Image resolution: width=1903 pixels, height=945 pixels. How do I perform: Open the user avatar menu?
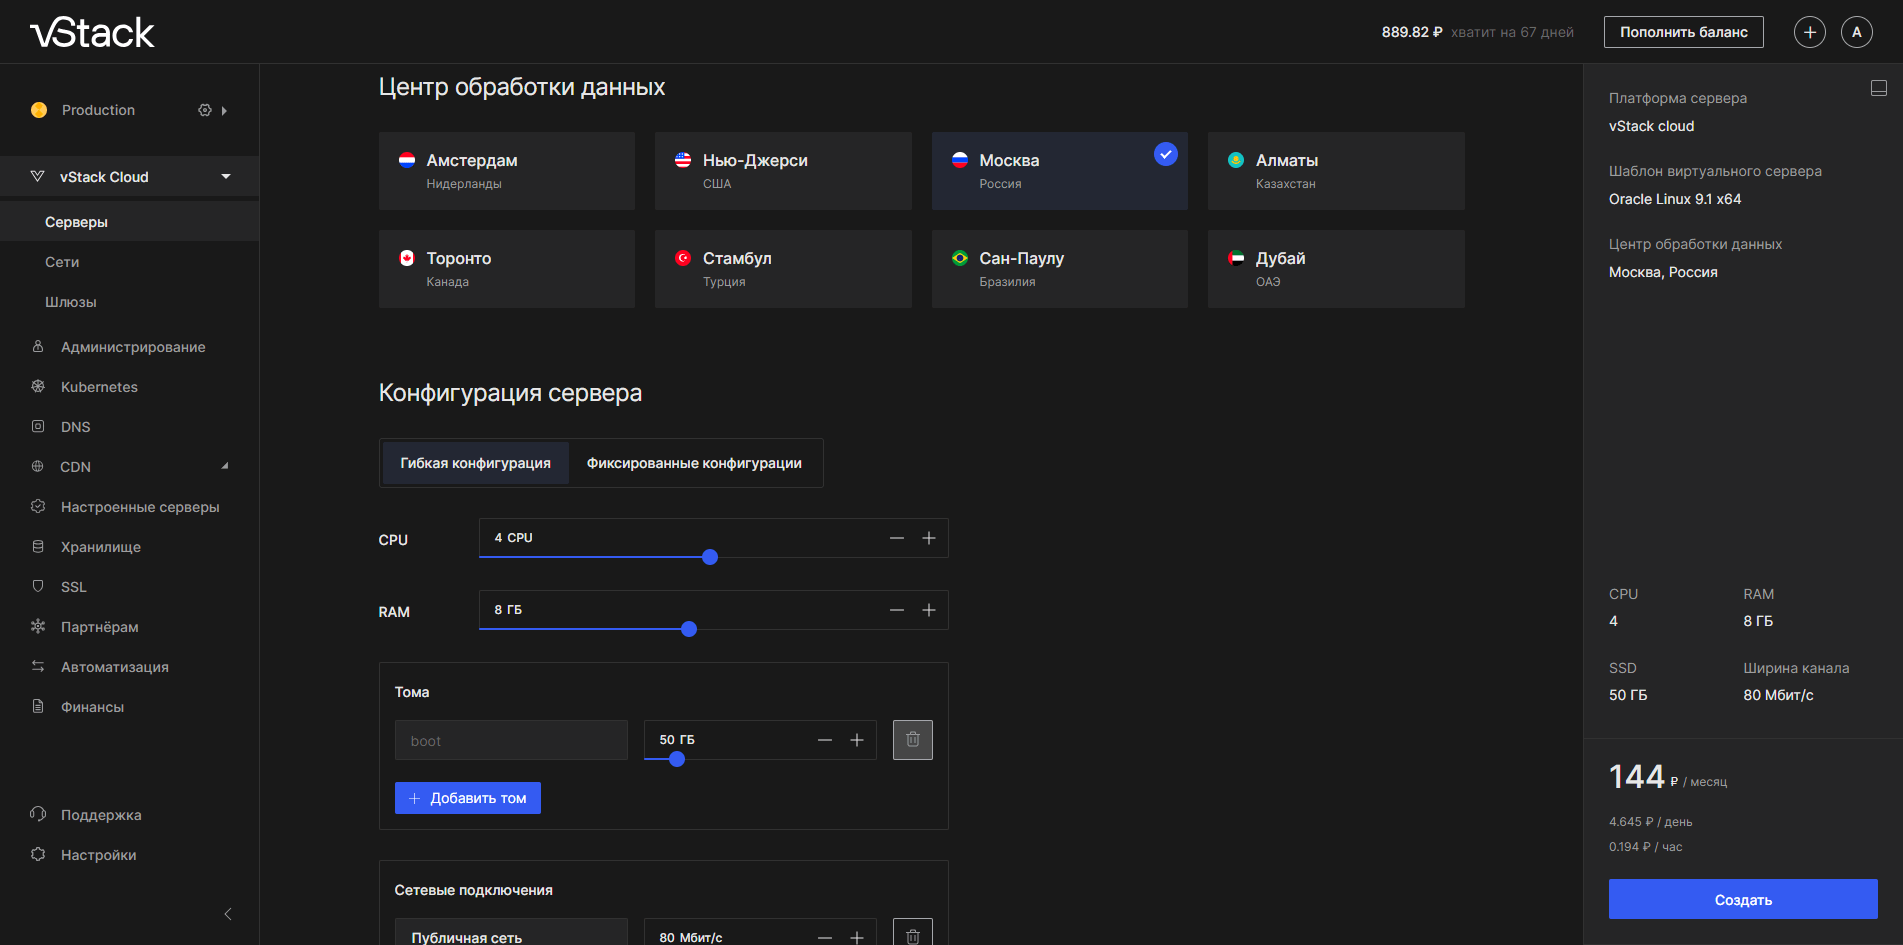tap(1856, 32)
